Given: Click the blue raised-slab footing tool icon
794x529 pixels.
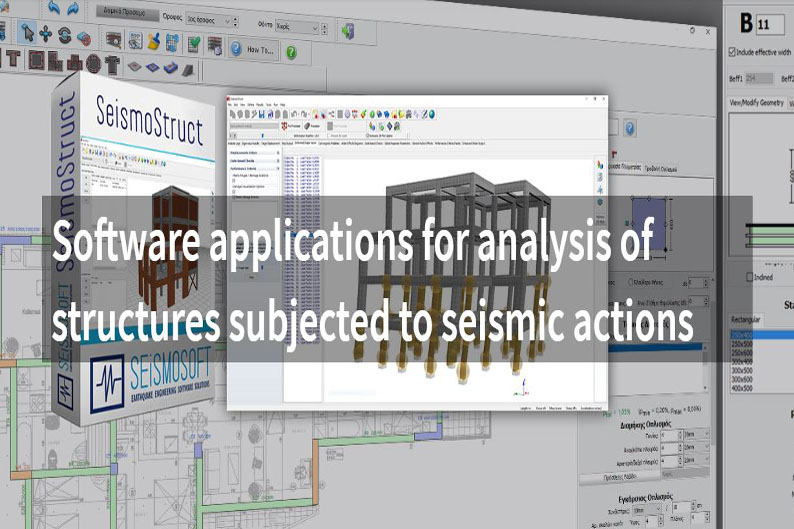Looking at the screenshot, I should click(171, 67).
